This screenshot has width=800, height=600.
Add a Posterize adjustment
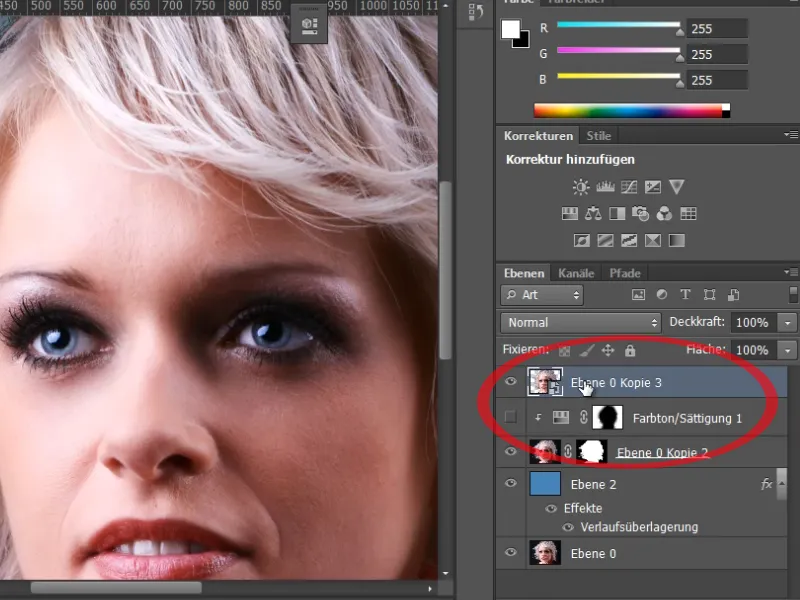click(605, 240)
